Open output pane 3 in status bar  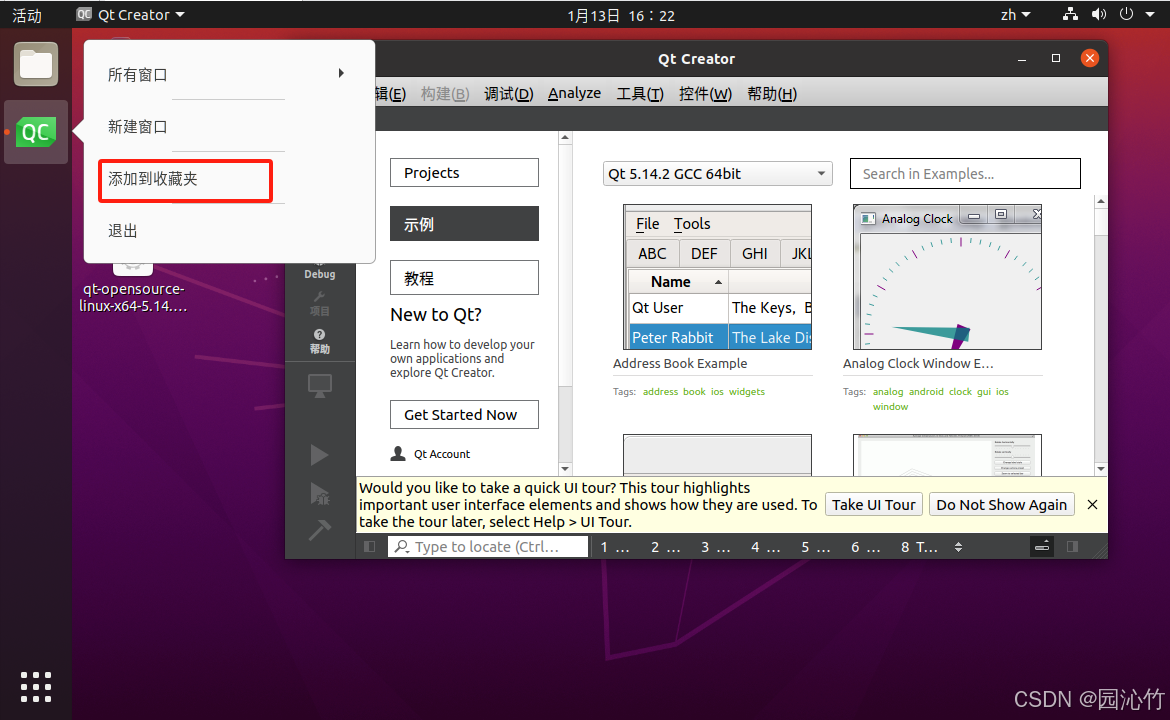[716, 547]
